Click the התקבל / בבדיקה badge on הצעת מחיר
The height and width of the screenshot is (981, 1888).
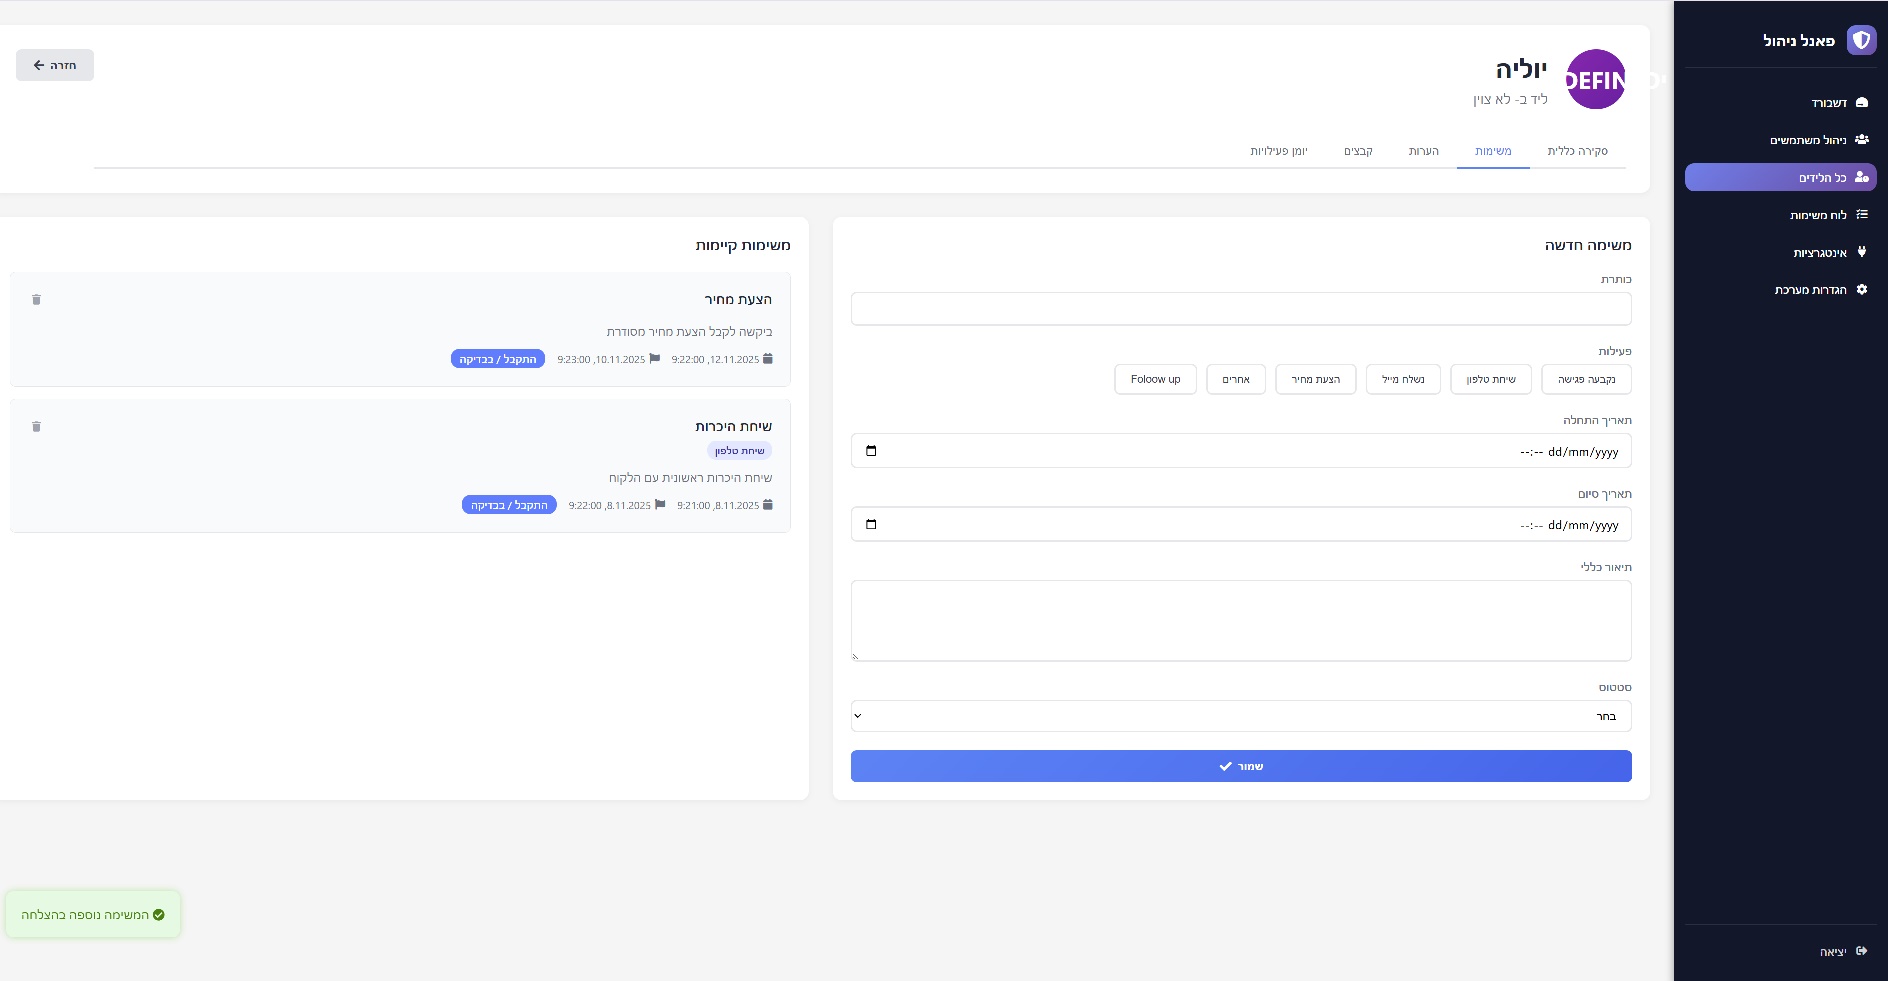click(x=498, y=359)
